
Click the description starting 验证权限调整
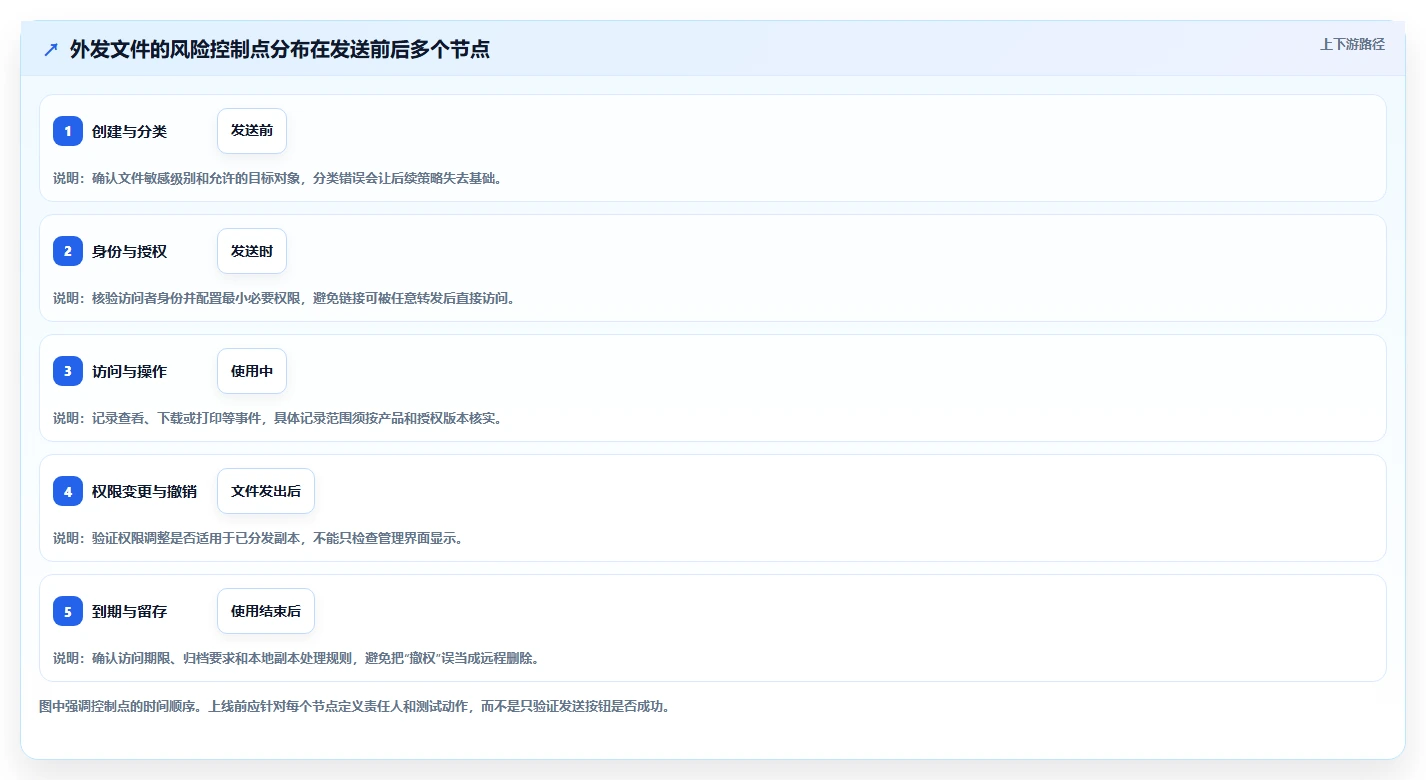pos(258,538)
